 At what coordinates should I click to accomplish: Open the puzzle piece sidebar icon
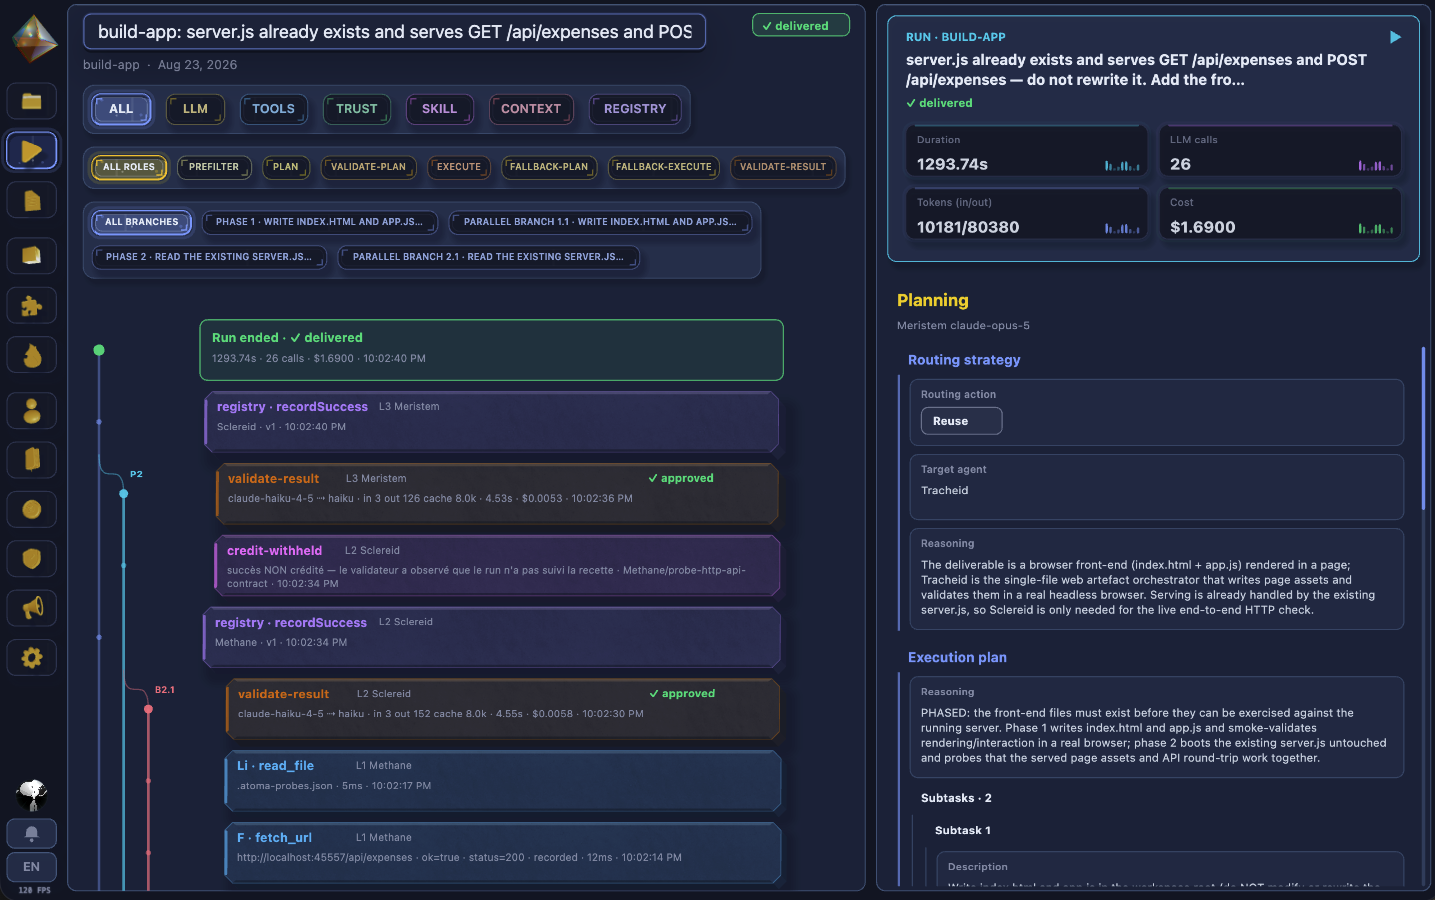(x=32, y=306)
